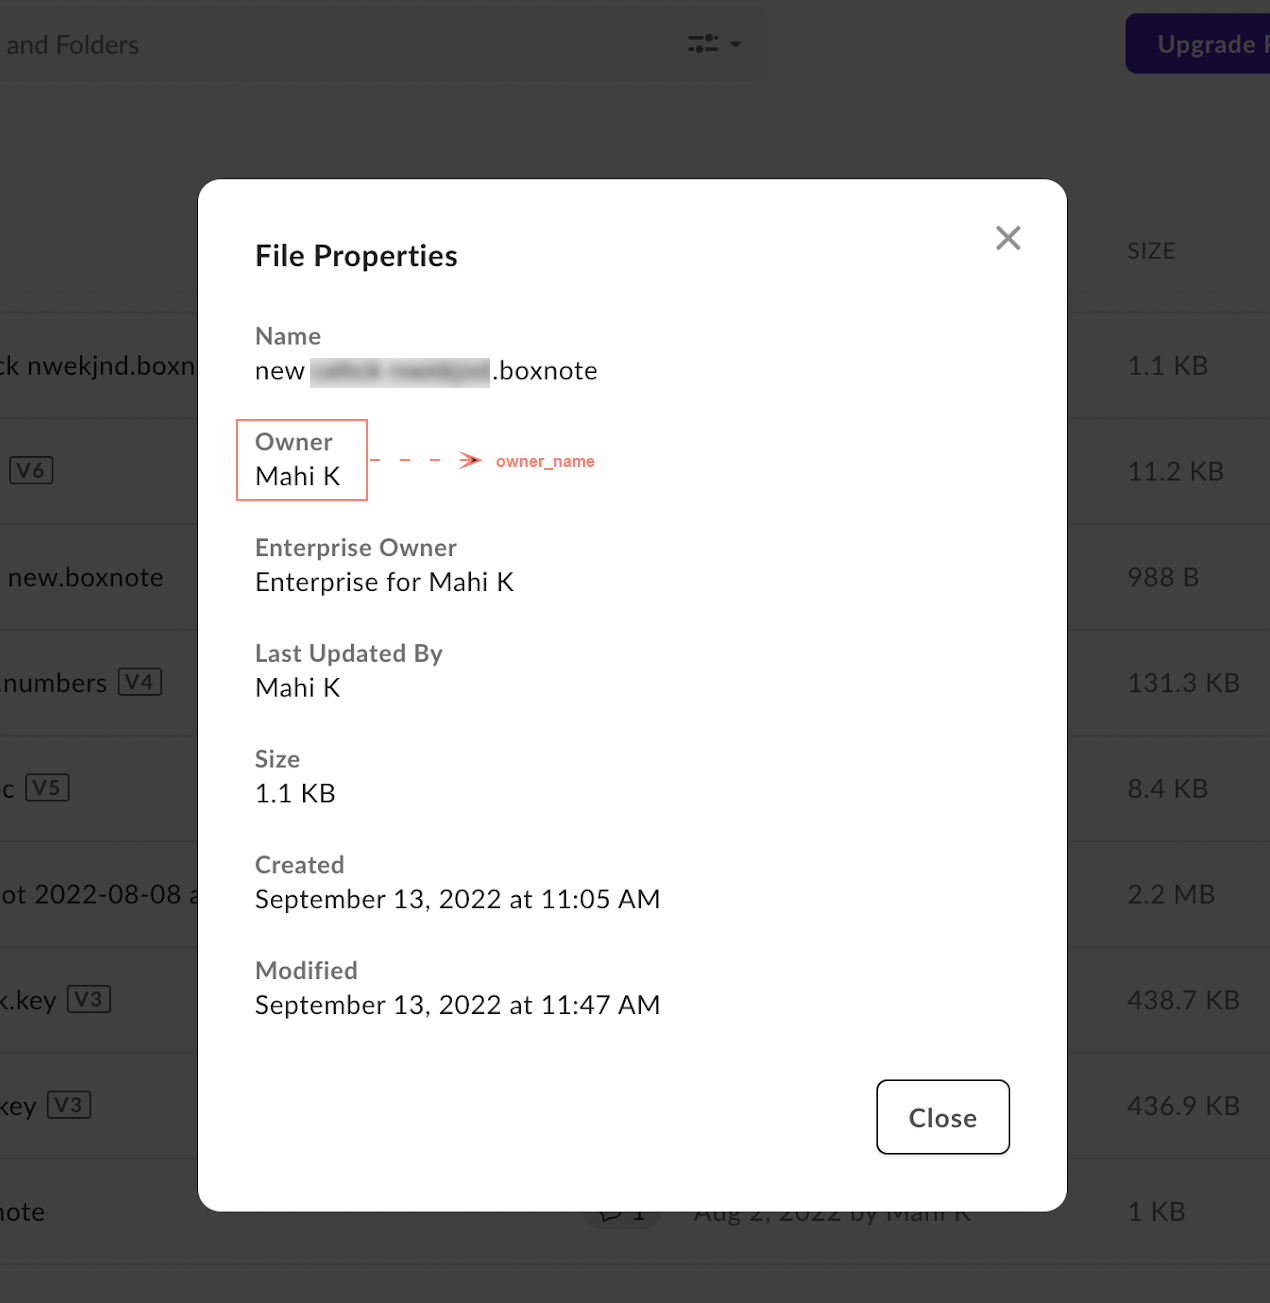This screenshot has width=1270, height=1303.
Task: Click the Enterprise Owner value text
Action: click(x=384, y=582)
